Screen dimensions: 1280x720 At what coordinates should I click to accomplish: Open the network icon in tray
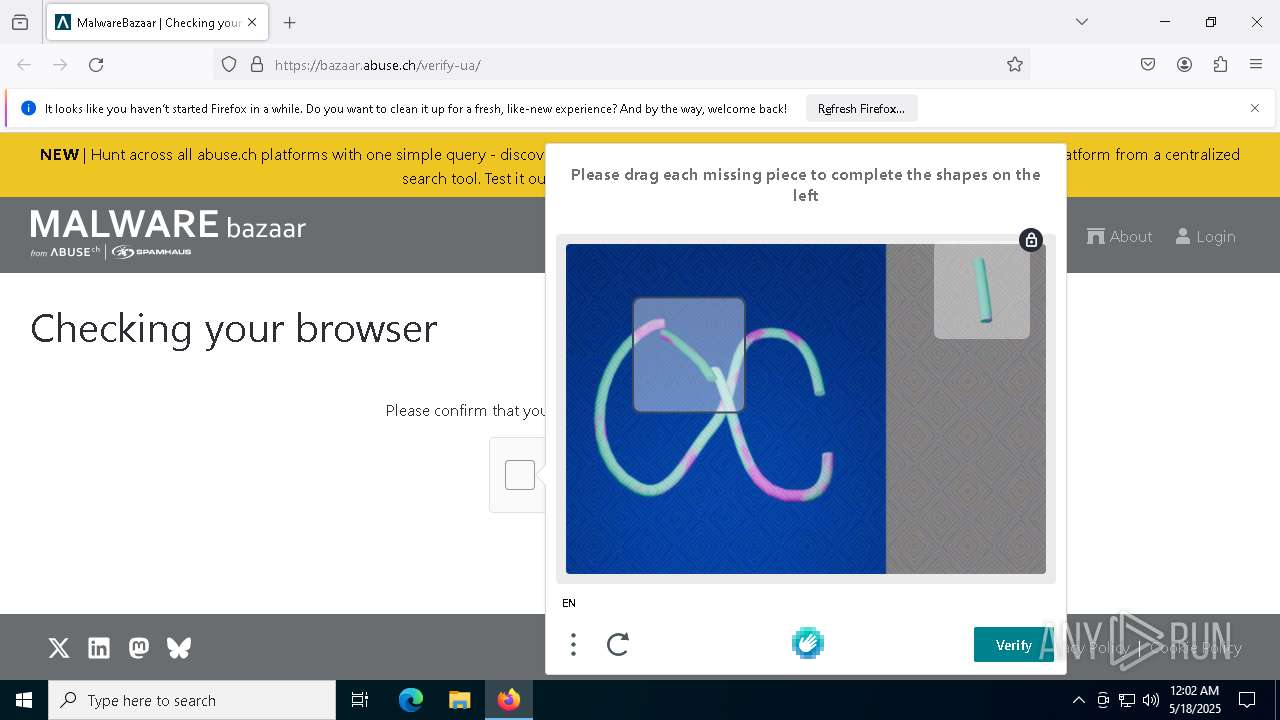[1127, 700]
